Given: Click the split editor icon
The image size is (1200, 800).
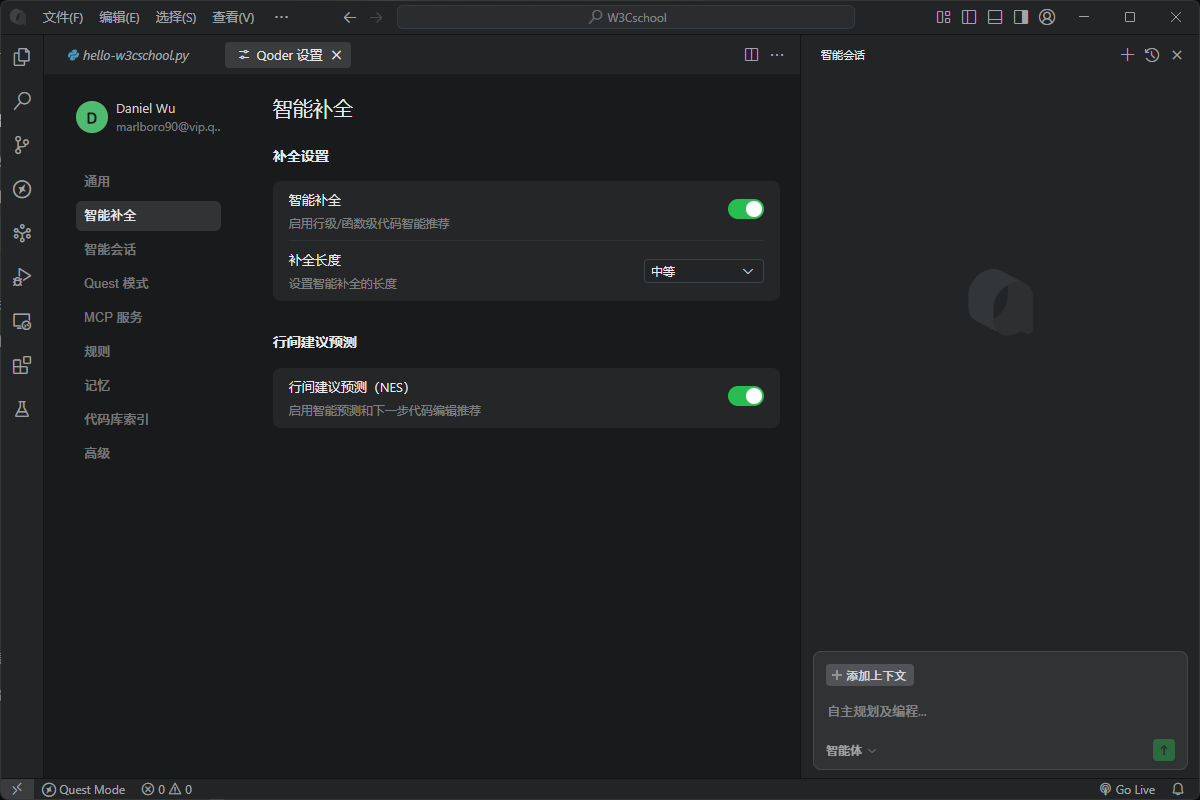Looking at the screenshot, I should click(752, 55).
